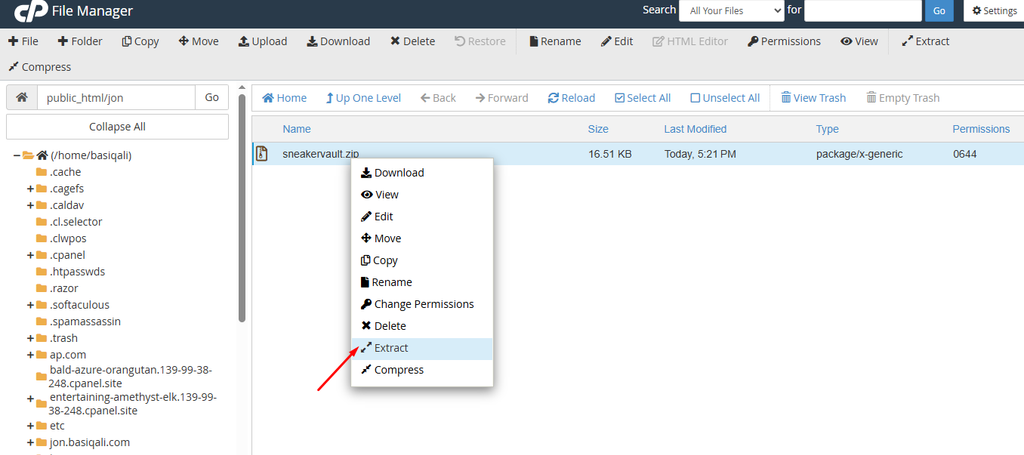
Task: Click Compress in the top toolbar
Action: coord(39,67)
